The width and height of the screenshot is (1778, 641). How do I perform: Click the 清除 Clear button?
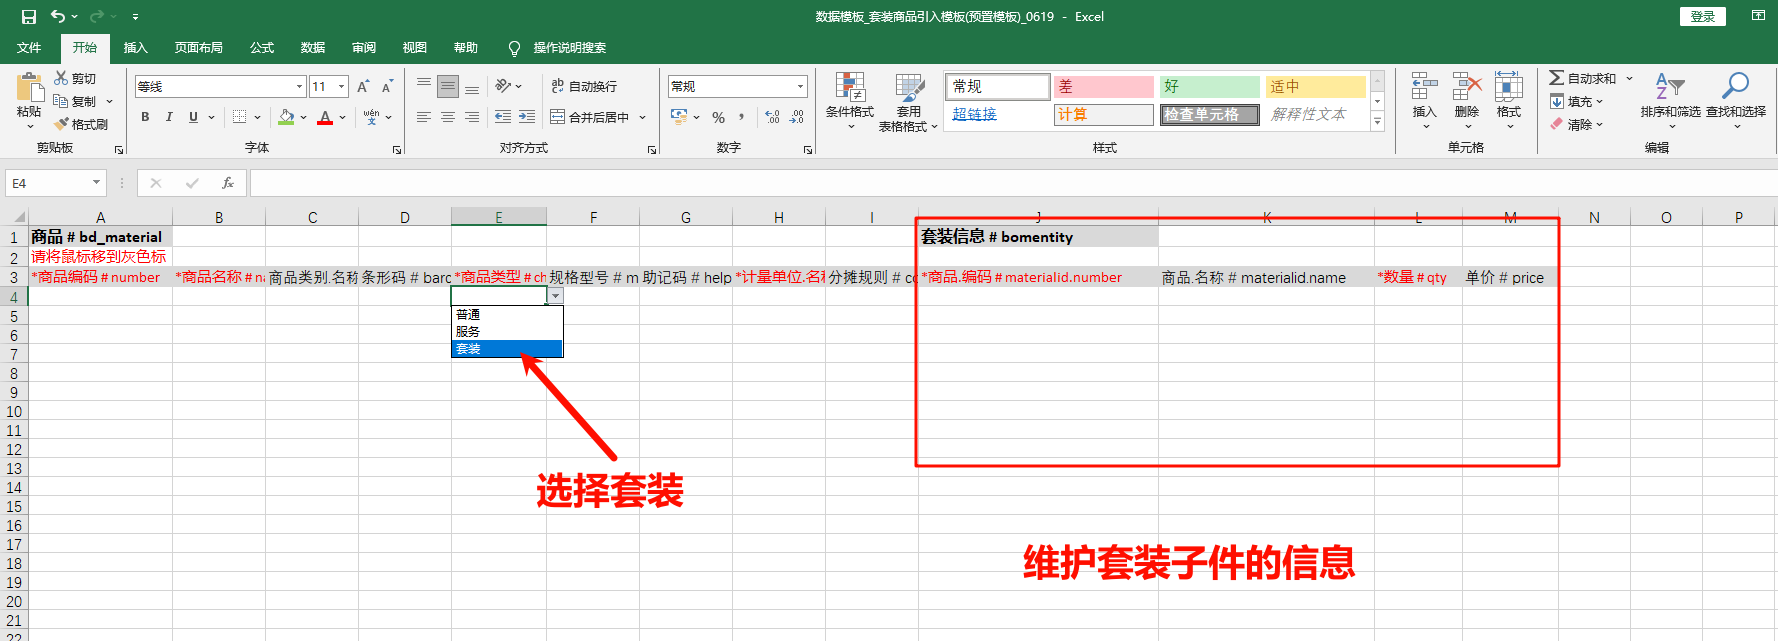(x=1577, y=124)
